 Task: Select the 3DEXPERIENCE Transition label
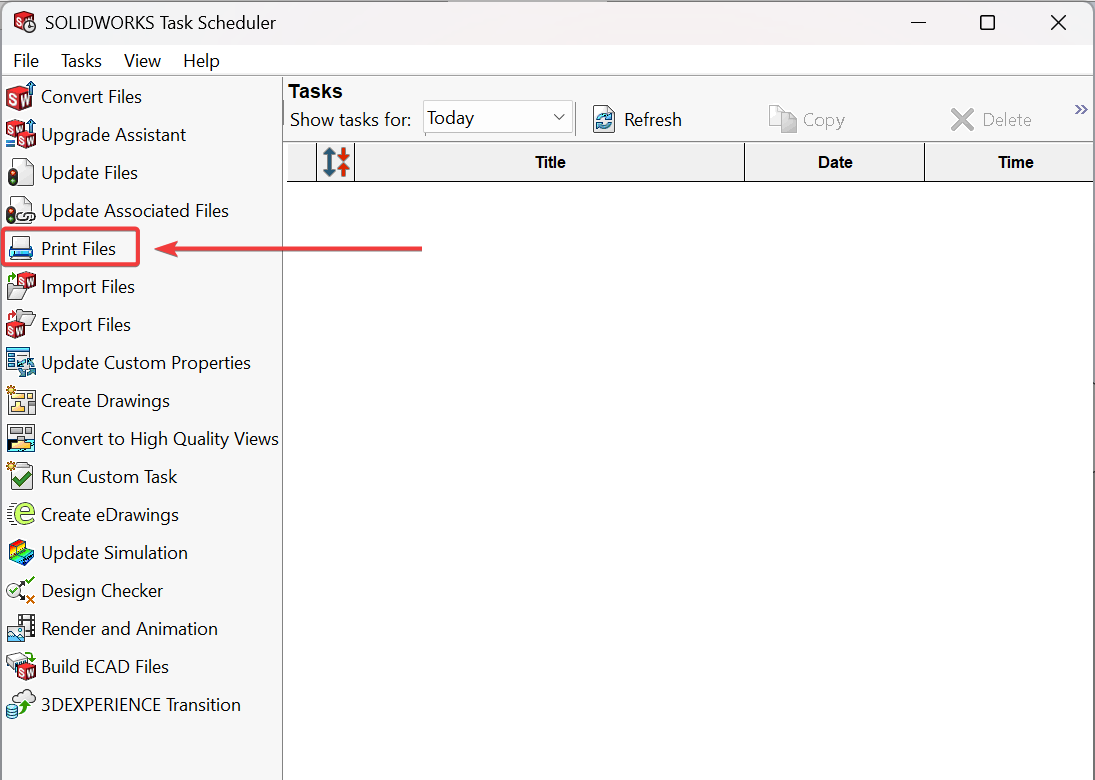[141, 705]
